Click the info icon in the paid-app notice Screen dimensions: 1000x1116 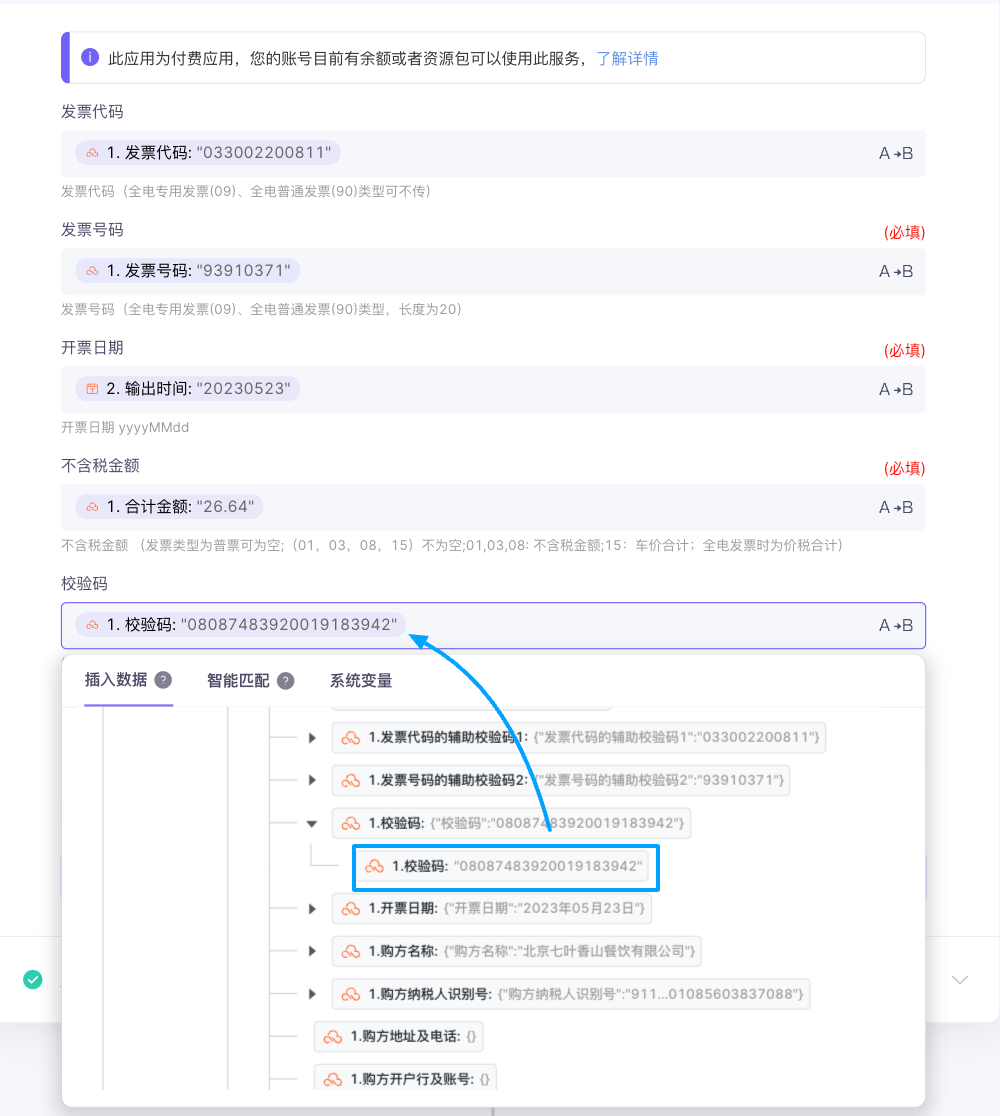click(90, 57)
